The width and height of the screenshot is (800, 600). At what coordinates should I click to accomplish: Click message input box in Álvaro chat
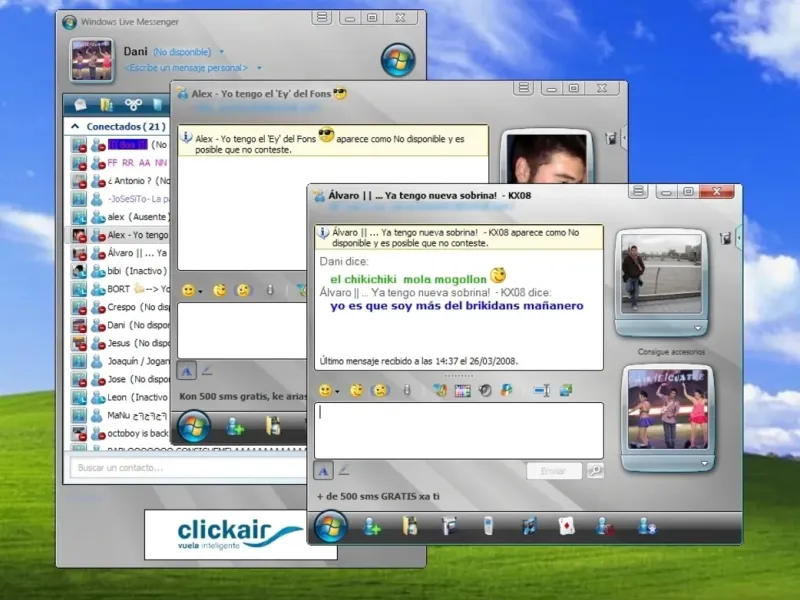pyautogui.click(x=459, y=431)
